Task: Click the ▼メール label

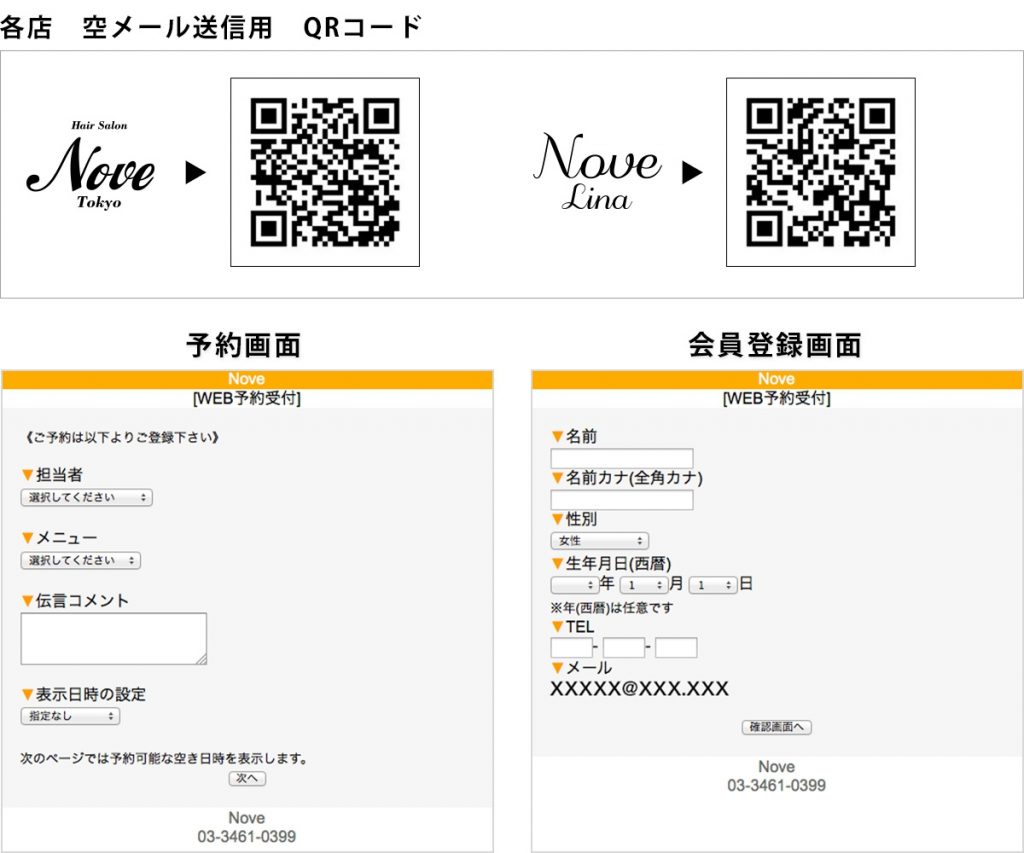Action: pyautogui.click(x=582, y=668)
